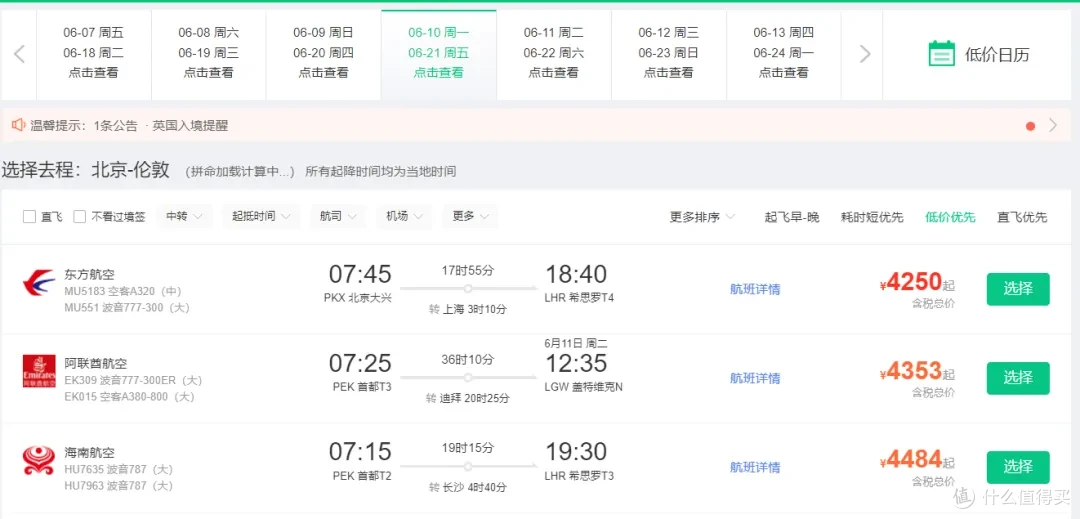Expand the notice bar with the right chevron
Image resolution: width=1080 pixels, height=519 pixels.
point(1052,125)
